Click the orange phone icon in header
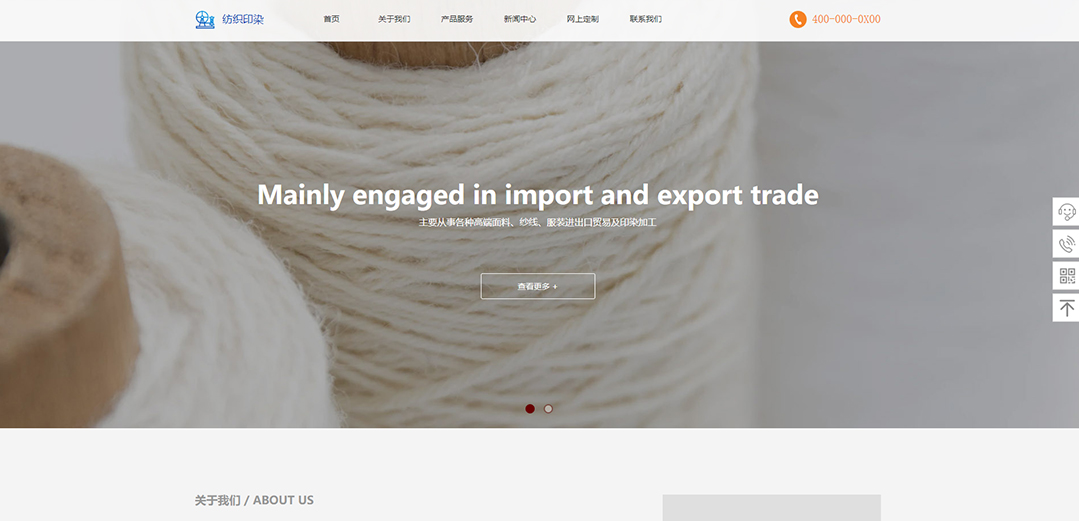The image size is (1079, 521). pos(798,19)
